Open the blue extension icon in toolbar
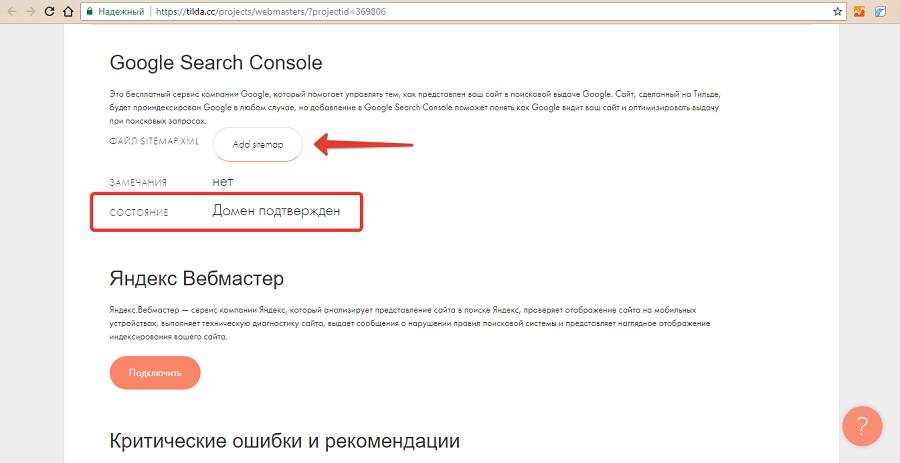 880,11
